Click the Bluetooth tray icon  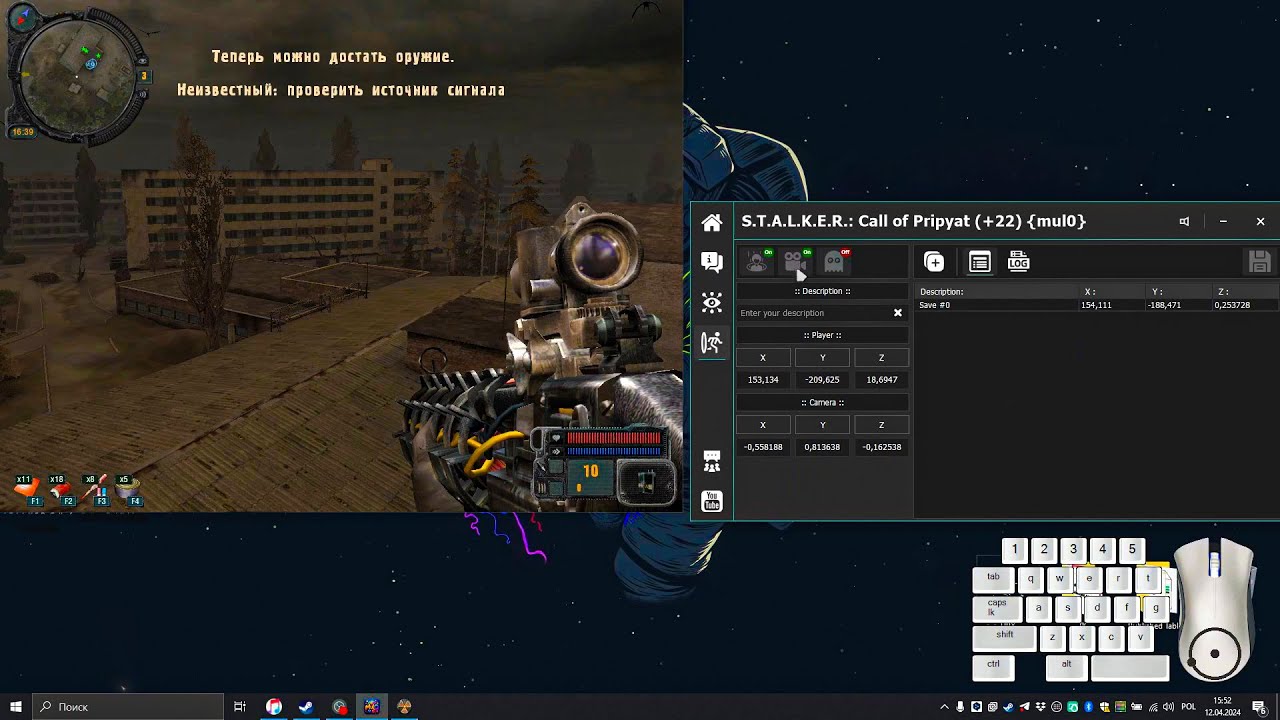point(1088,707)
